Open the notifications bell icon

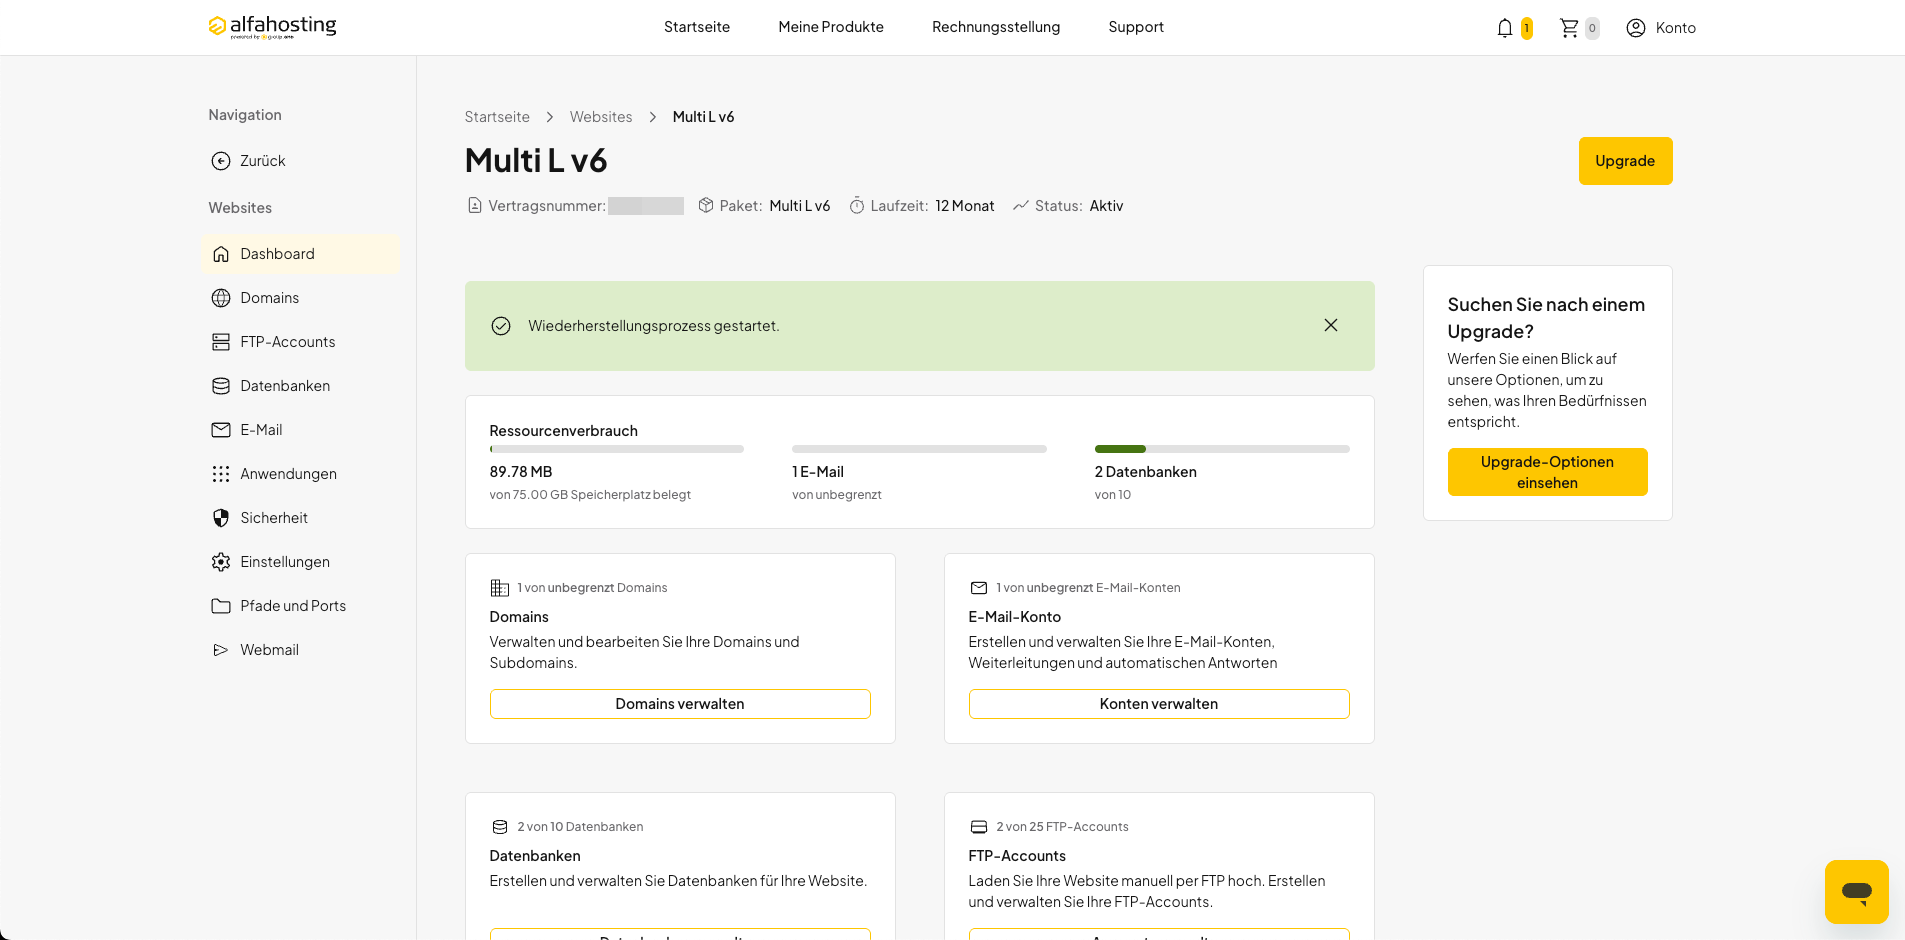point(1504,28)
